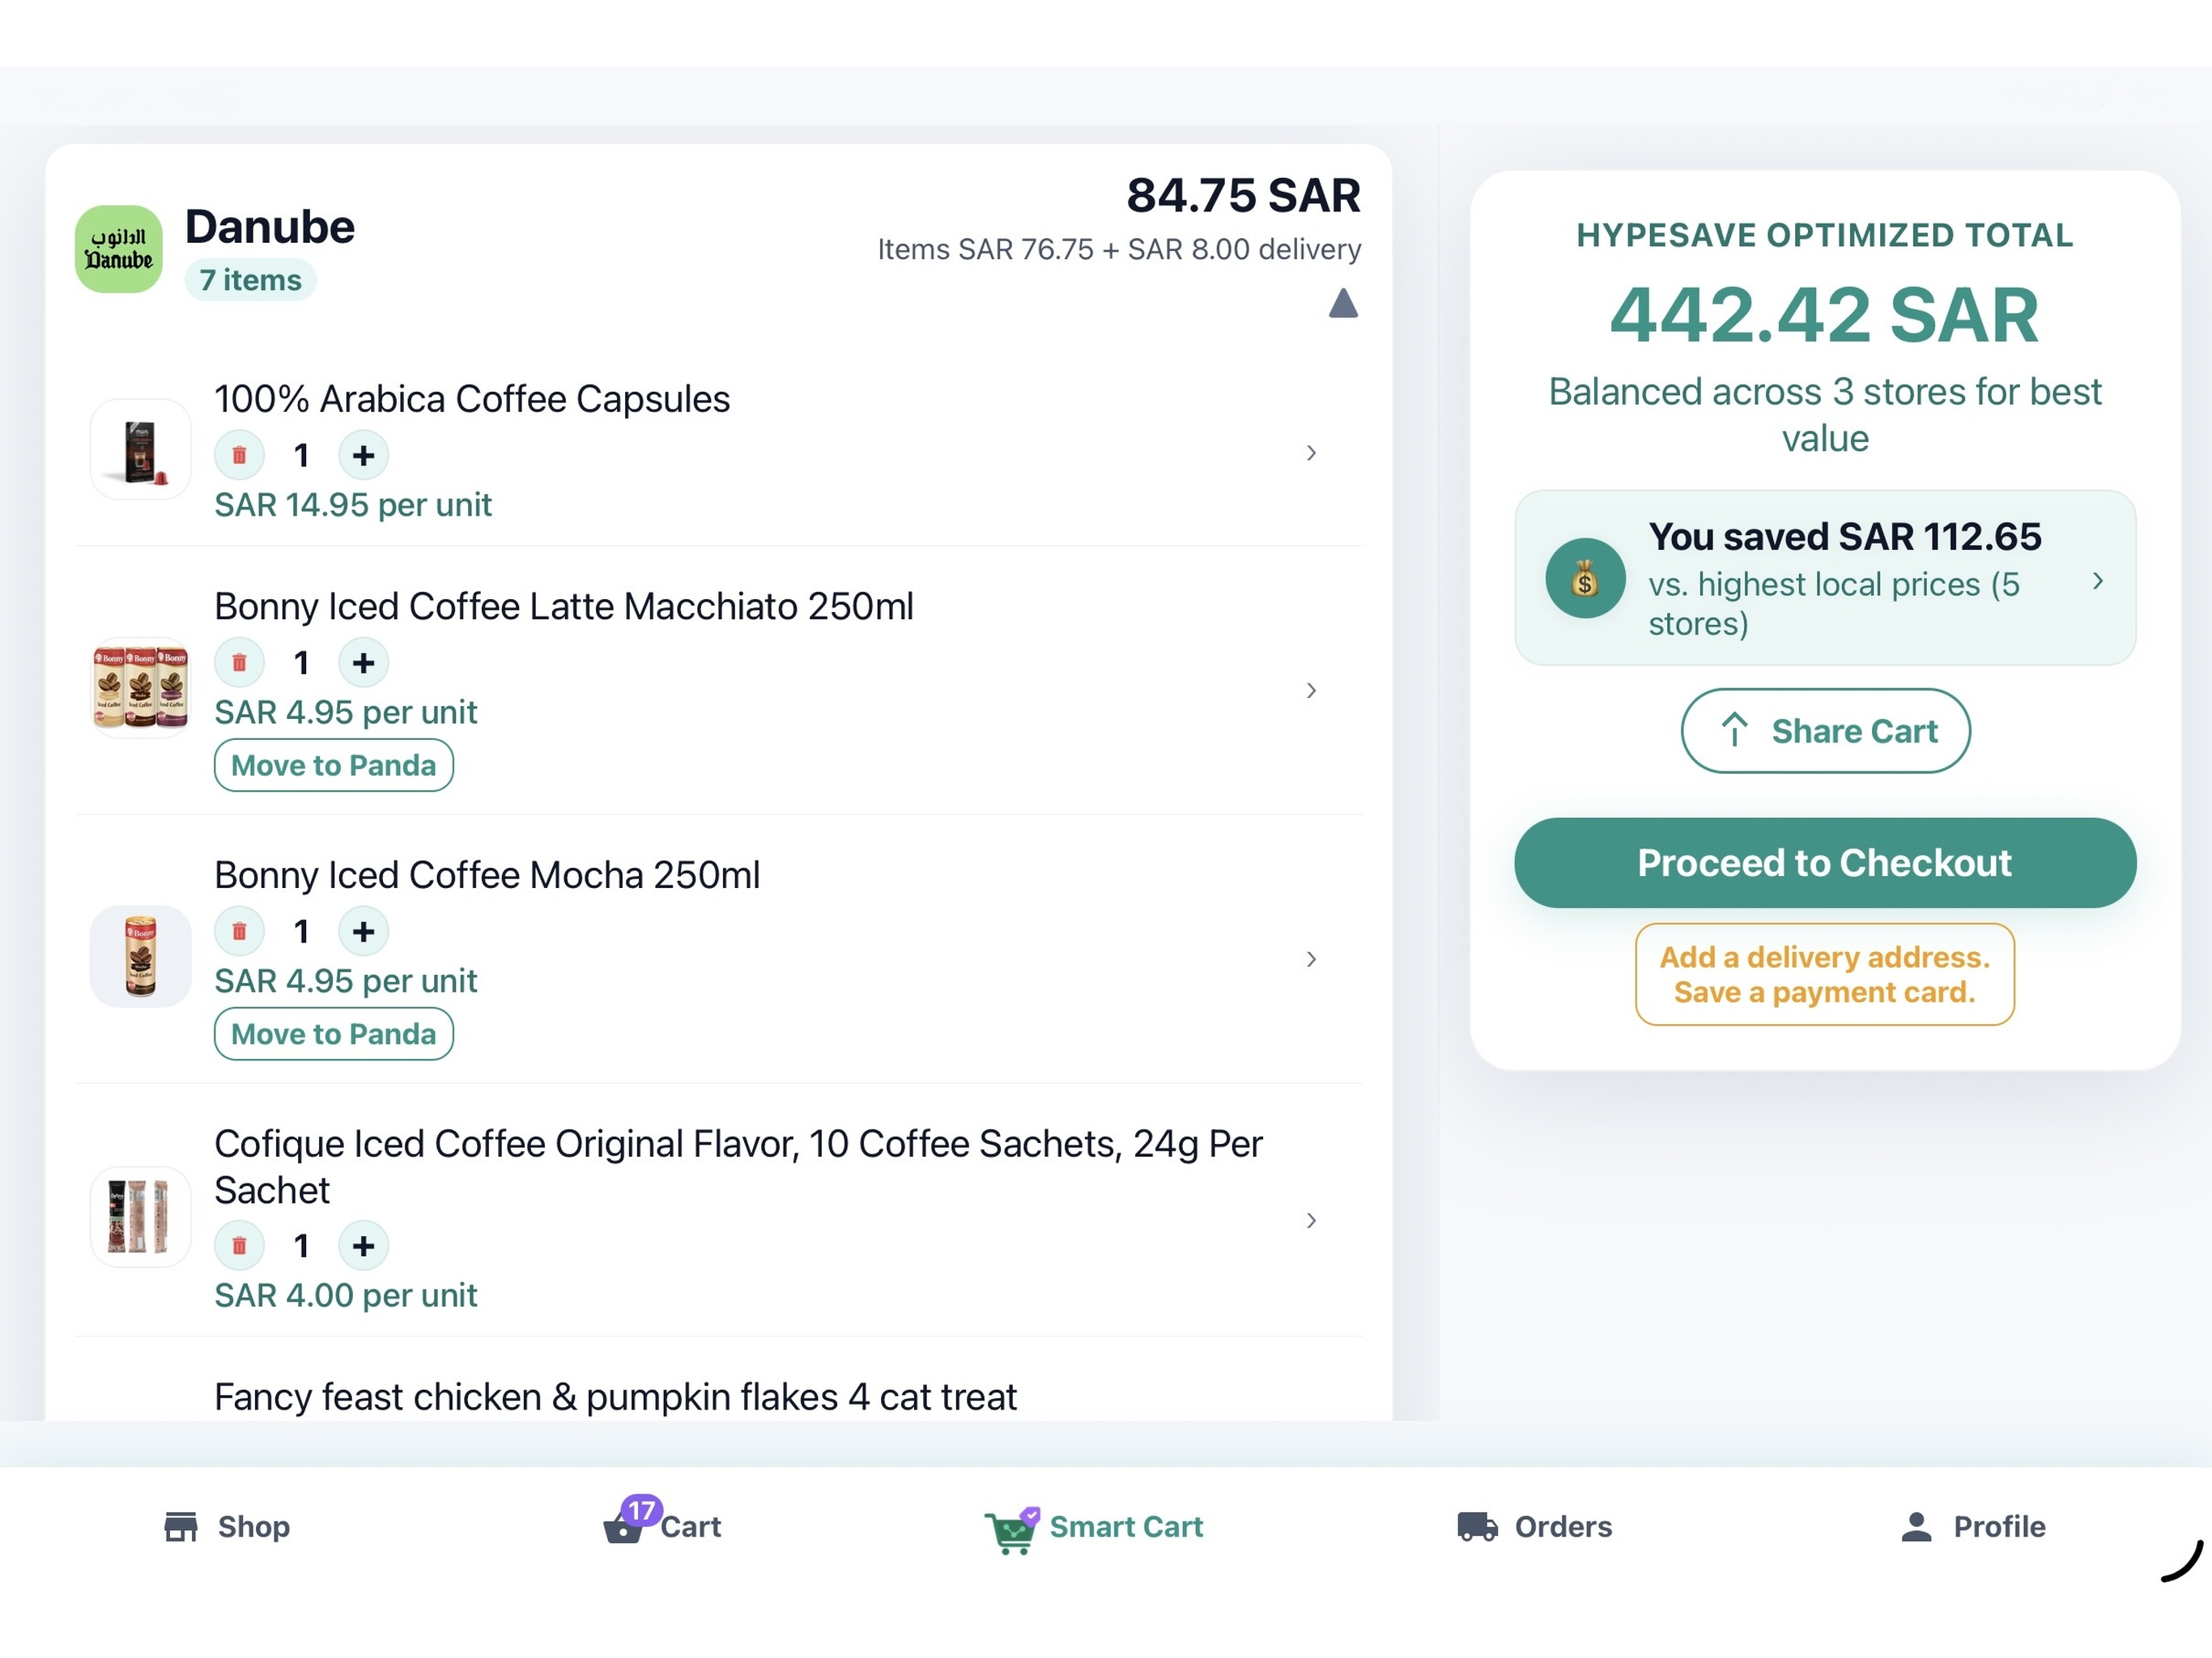Viewport: 2212px width, 1658px height.
Task: Add one more Bonny Latte Macchiato
Action: pos(363,663)
